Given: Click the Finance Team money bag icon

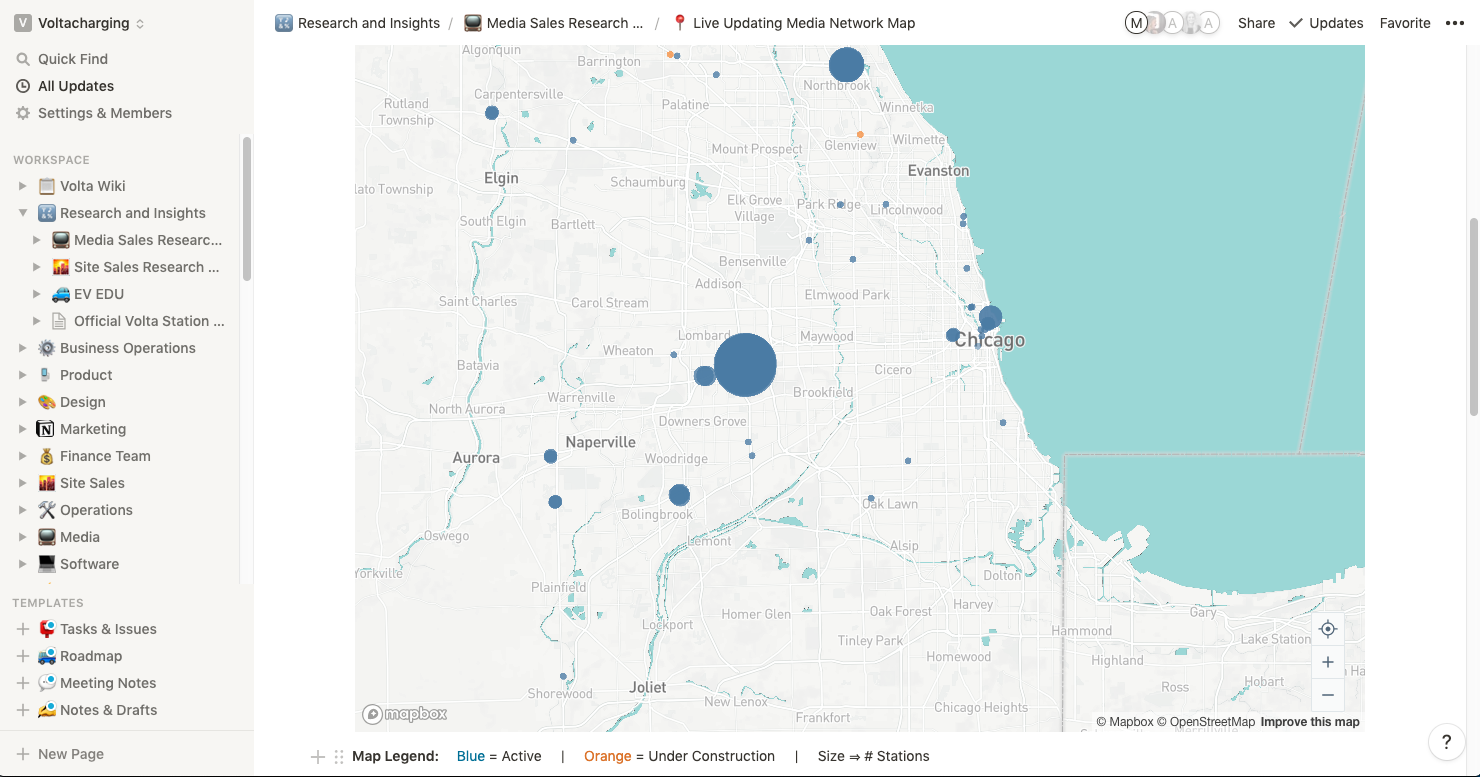Looking at the screenshot, I should point(46,456).
